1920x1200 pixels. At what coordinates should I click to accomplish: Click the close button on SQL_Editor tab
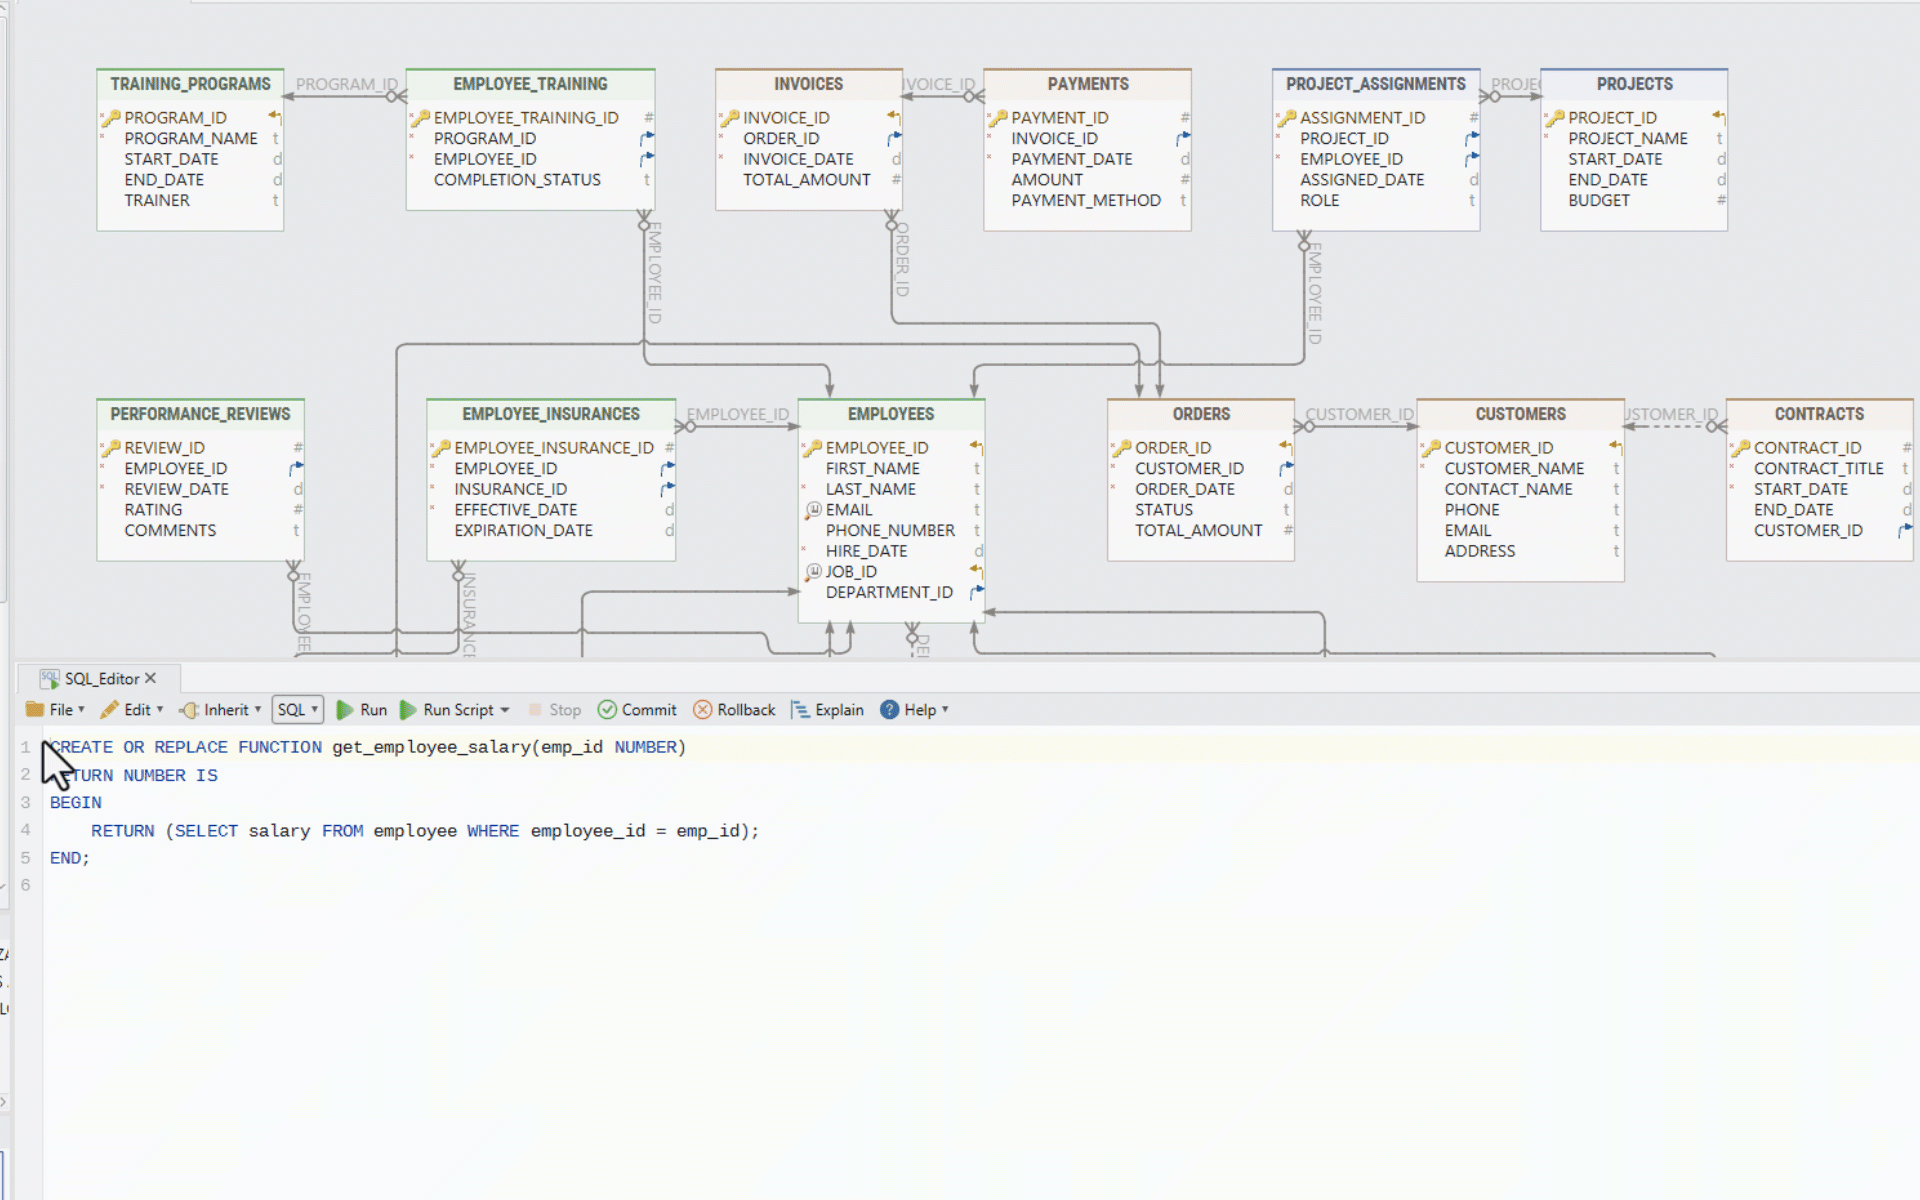(x=151, y=677)
